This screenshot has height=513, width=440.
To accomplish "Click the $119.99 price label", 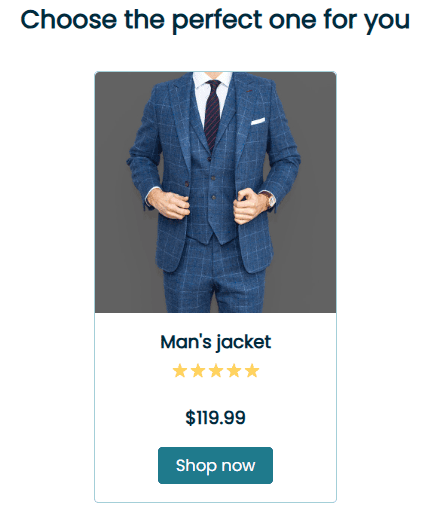I will [x=215, y=417].
